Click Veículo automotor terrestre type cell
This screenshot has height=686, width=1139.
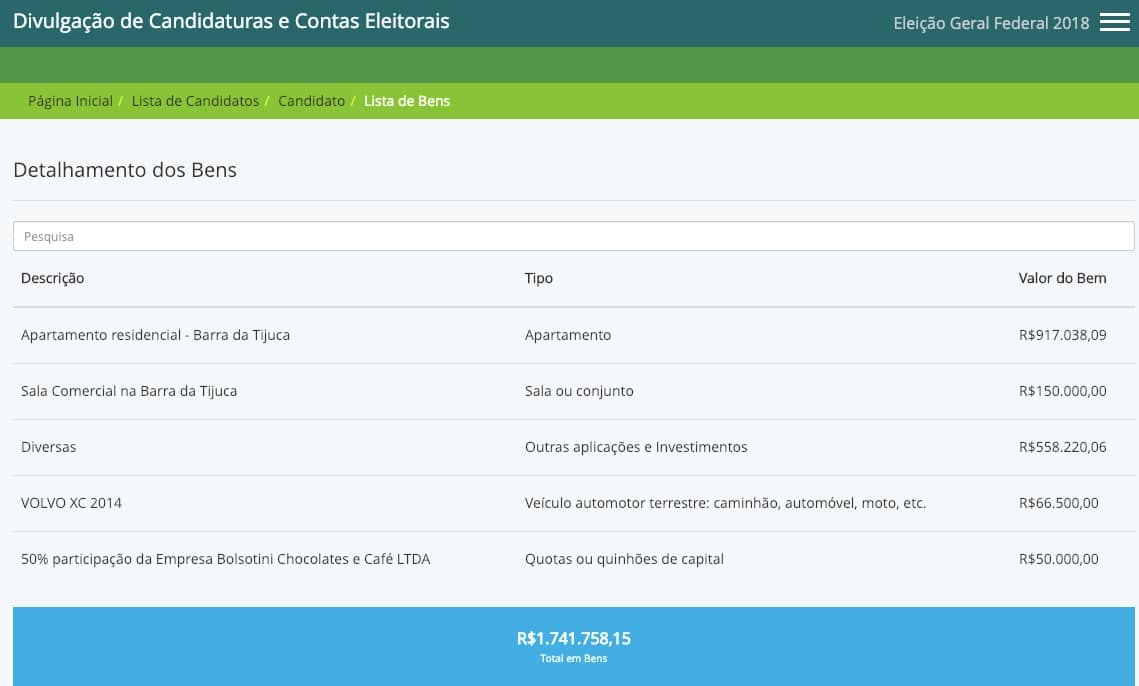(725, 503)
